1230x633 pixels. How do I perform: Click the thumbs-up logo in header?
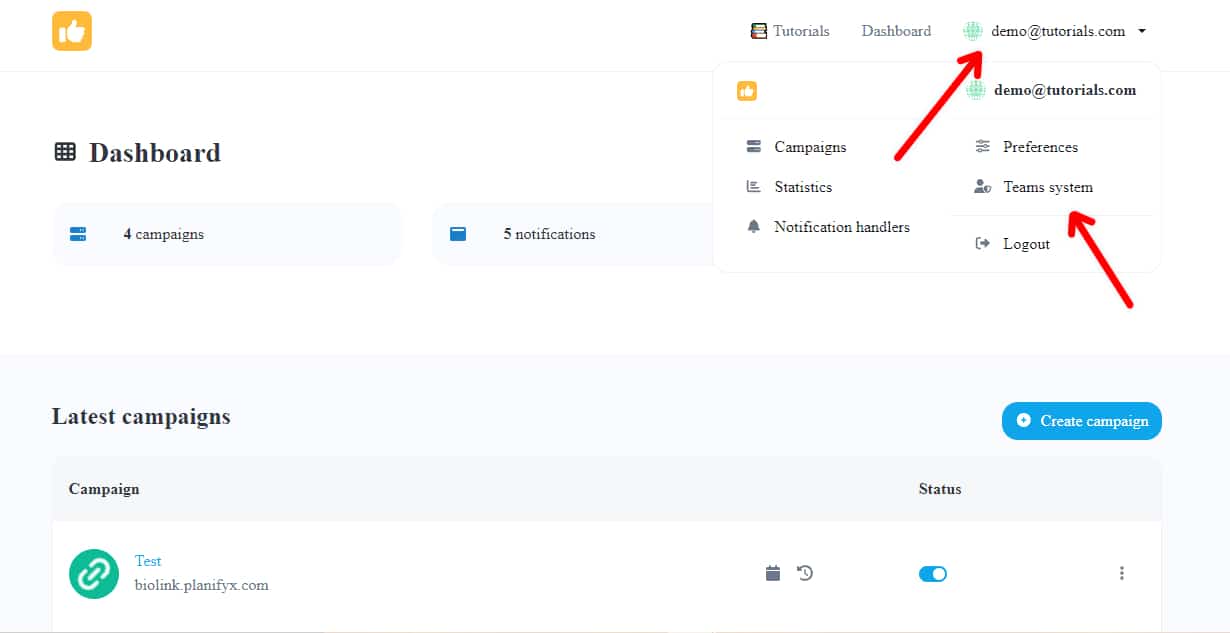point(72,31)
